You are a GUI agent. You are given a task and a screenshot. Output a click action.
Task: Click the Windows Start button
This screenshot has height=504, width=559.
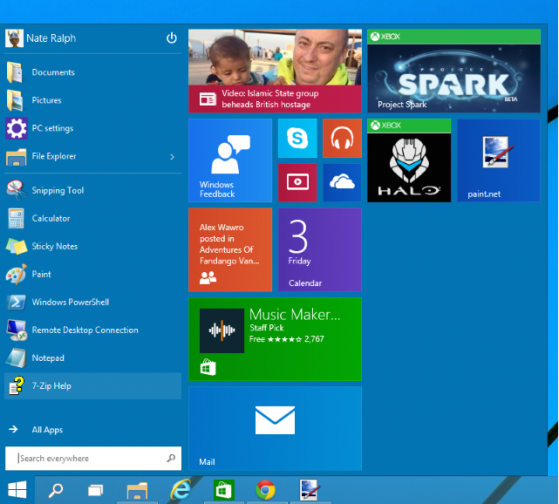[x=17, y=490]
